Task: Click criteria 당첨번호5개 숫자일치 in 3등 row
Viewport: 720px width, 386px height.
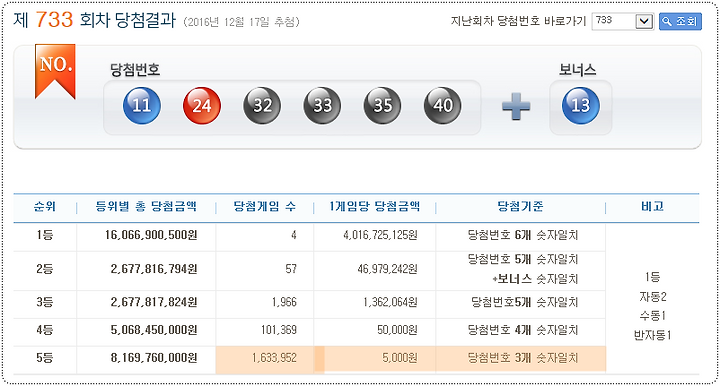Action: pyautogui.click(x=524, y=302)
